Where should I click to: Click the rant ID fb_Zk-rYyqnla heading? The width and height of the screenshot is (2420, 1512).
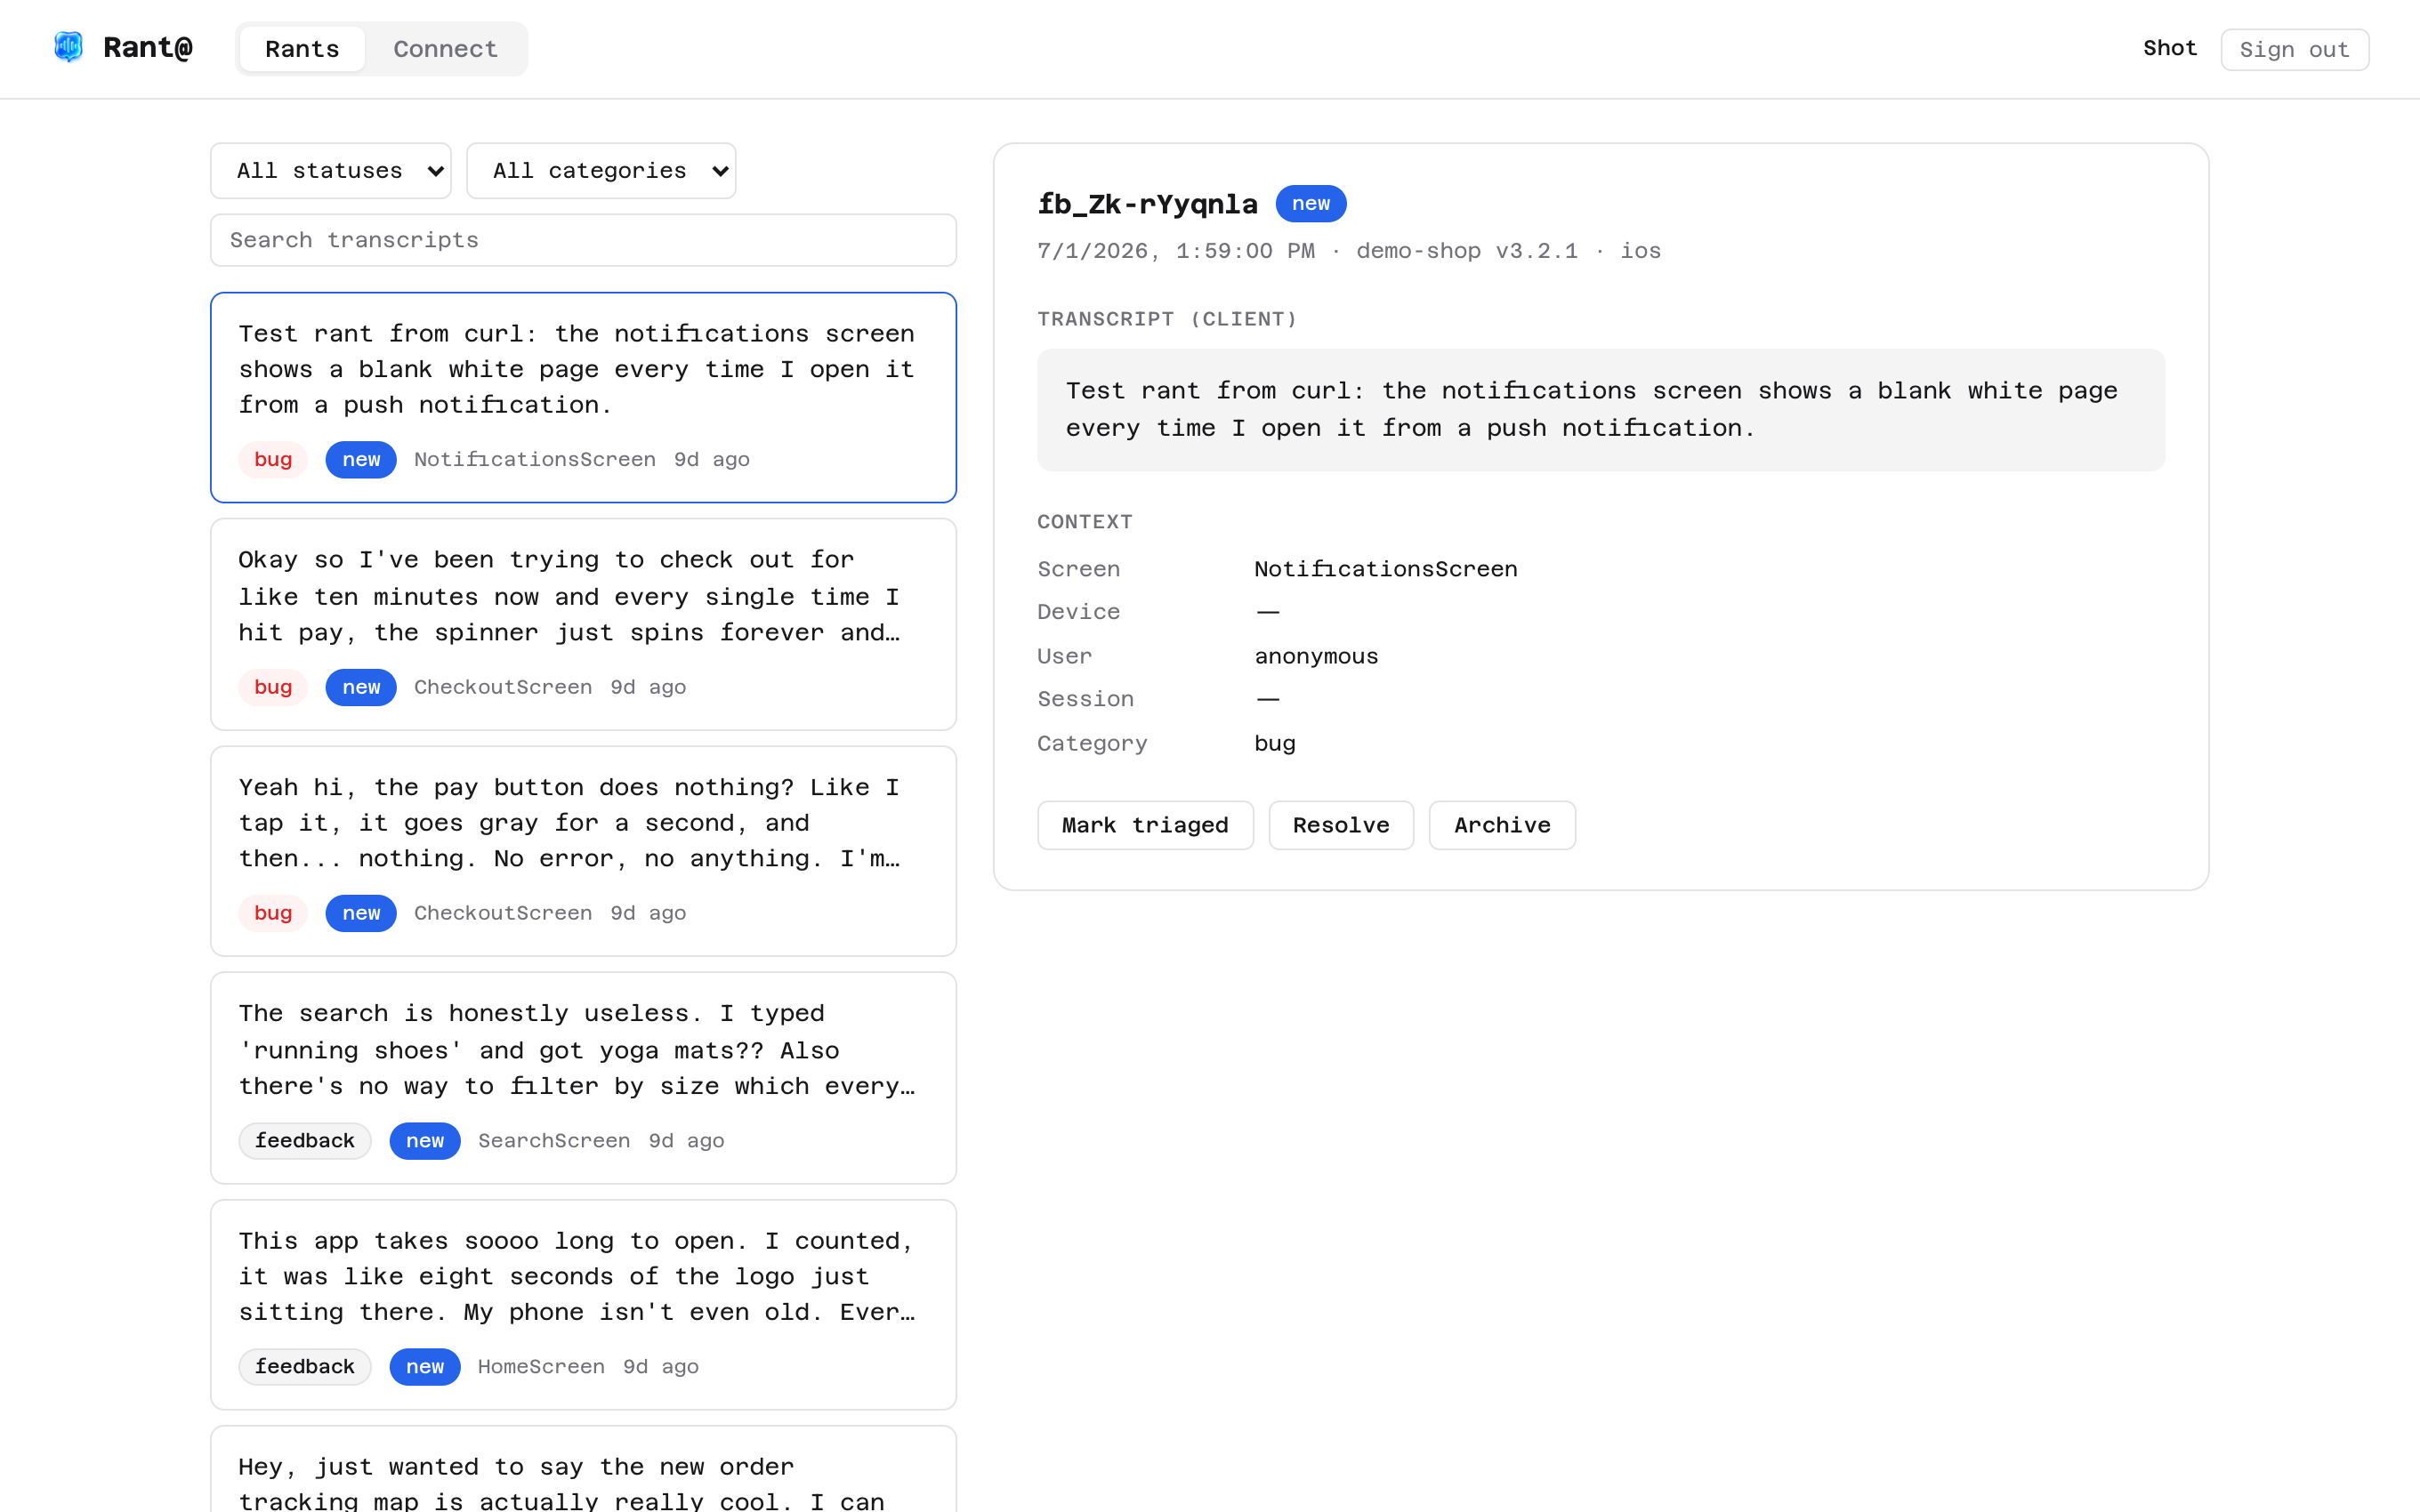1147,204
